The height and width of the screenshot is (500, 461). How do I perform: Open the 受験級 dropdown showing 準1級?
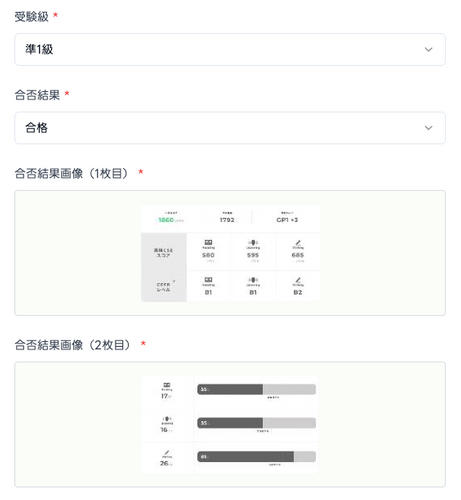(230, 49)
